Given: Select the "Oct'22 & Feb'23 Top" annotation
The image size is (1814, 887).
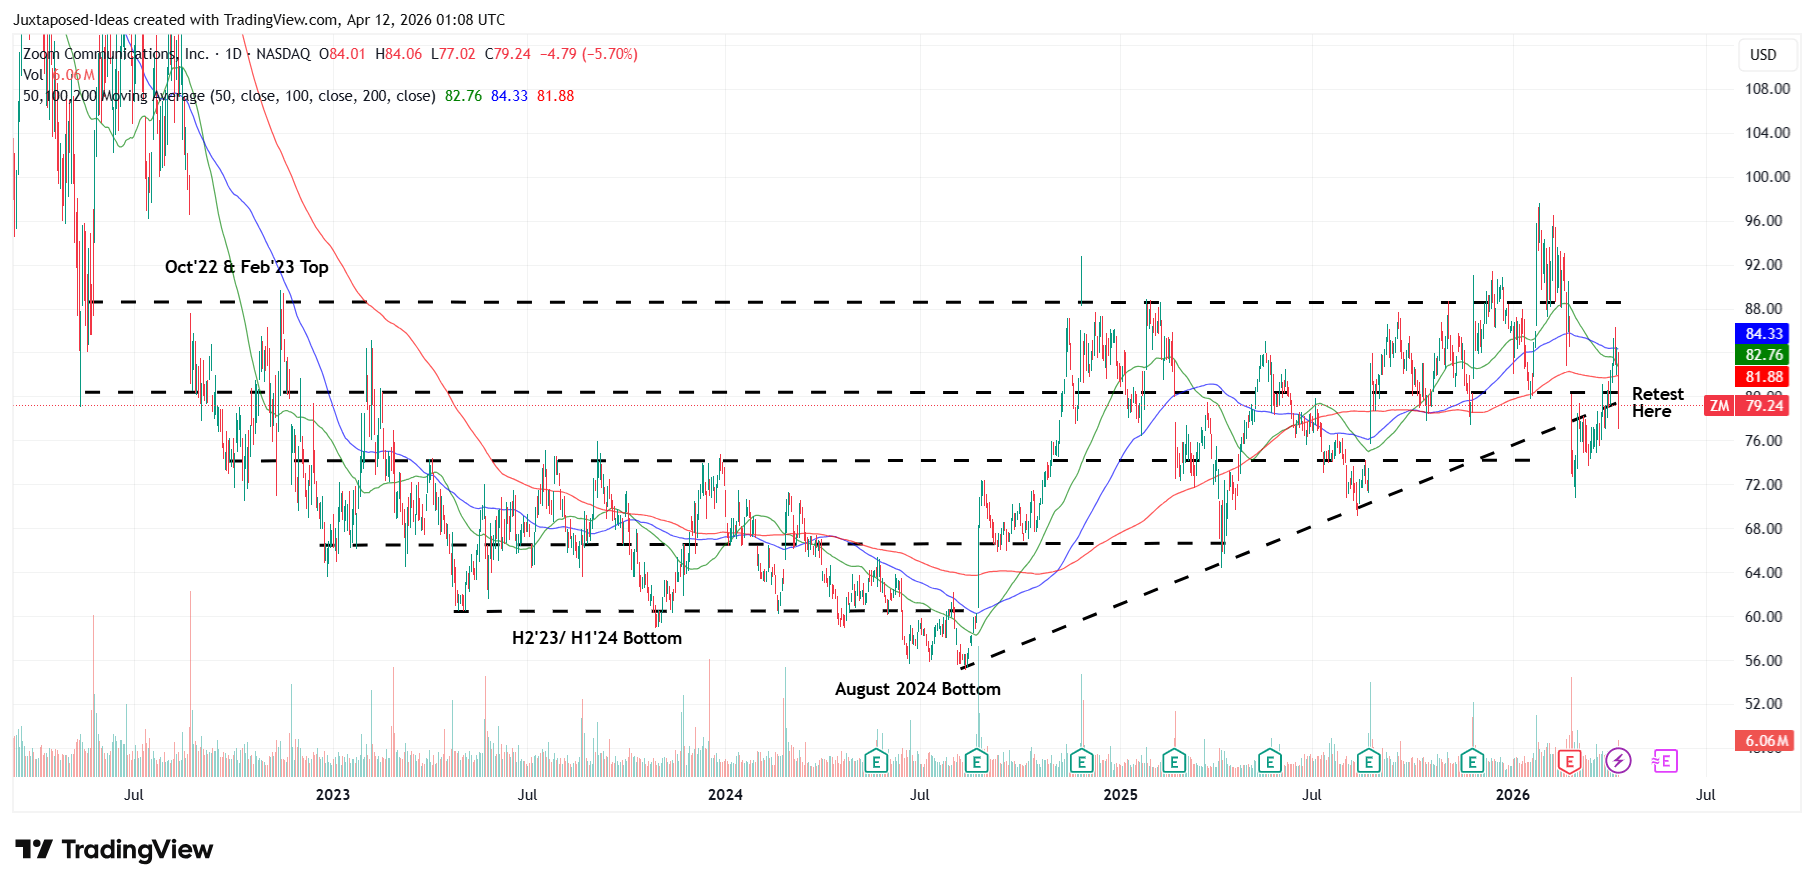Looking at the screenshot, I should 246,267.
